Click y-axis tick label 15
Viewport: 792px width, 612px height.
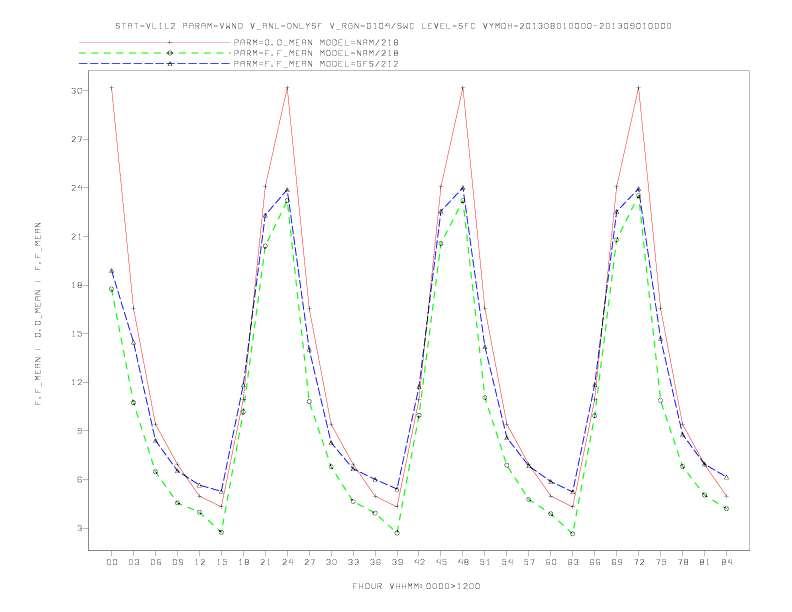[x=77, y=334]
